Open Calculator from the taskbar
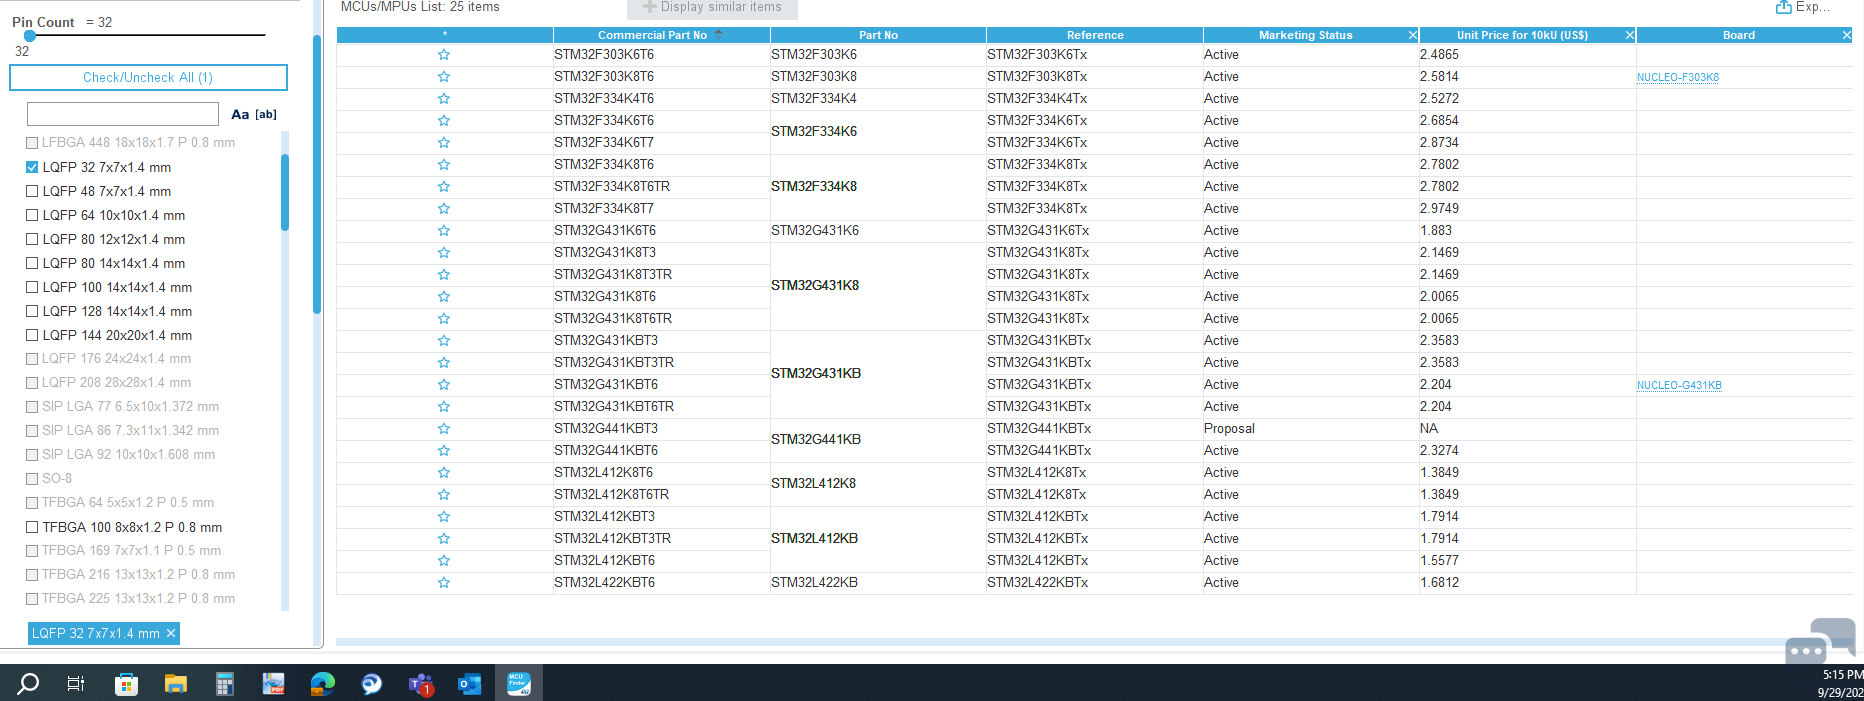 point(225,684)
